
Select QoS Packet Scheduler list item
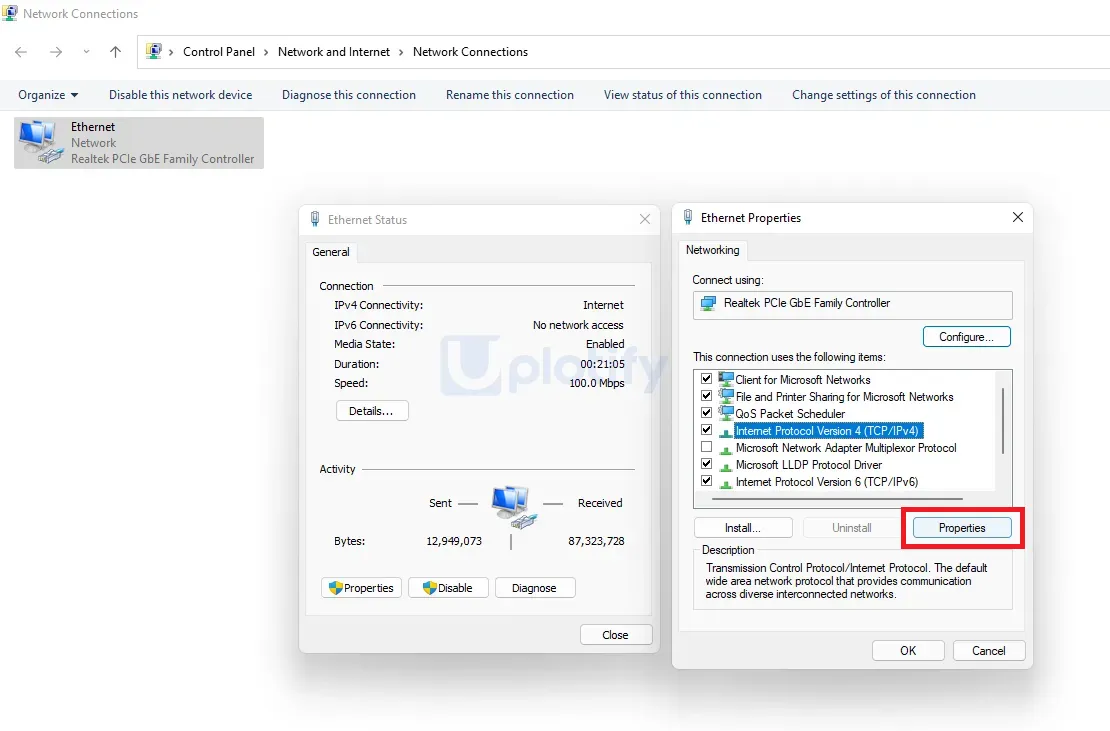[x=790, y=414]
